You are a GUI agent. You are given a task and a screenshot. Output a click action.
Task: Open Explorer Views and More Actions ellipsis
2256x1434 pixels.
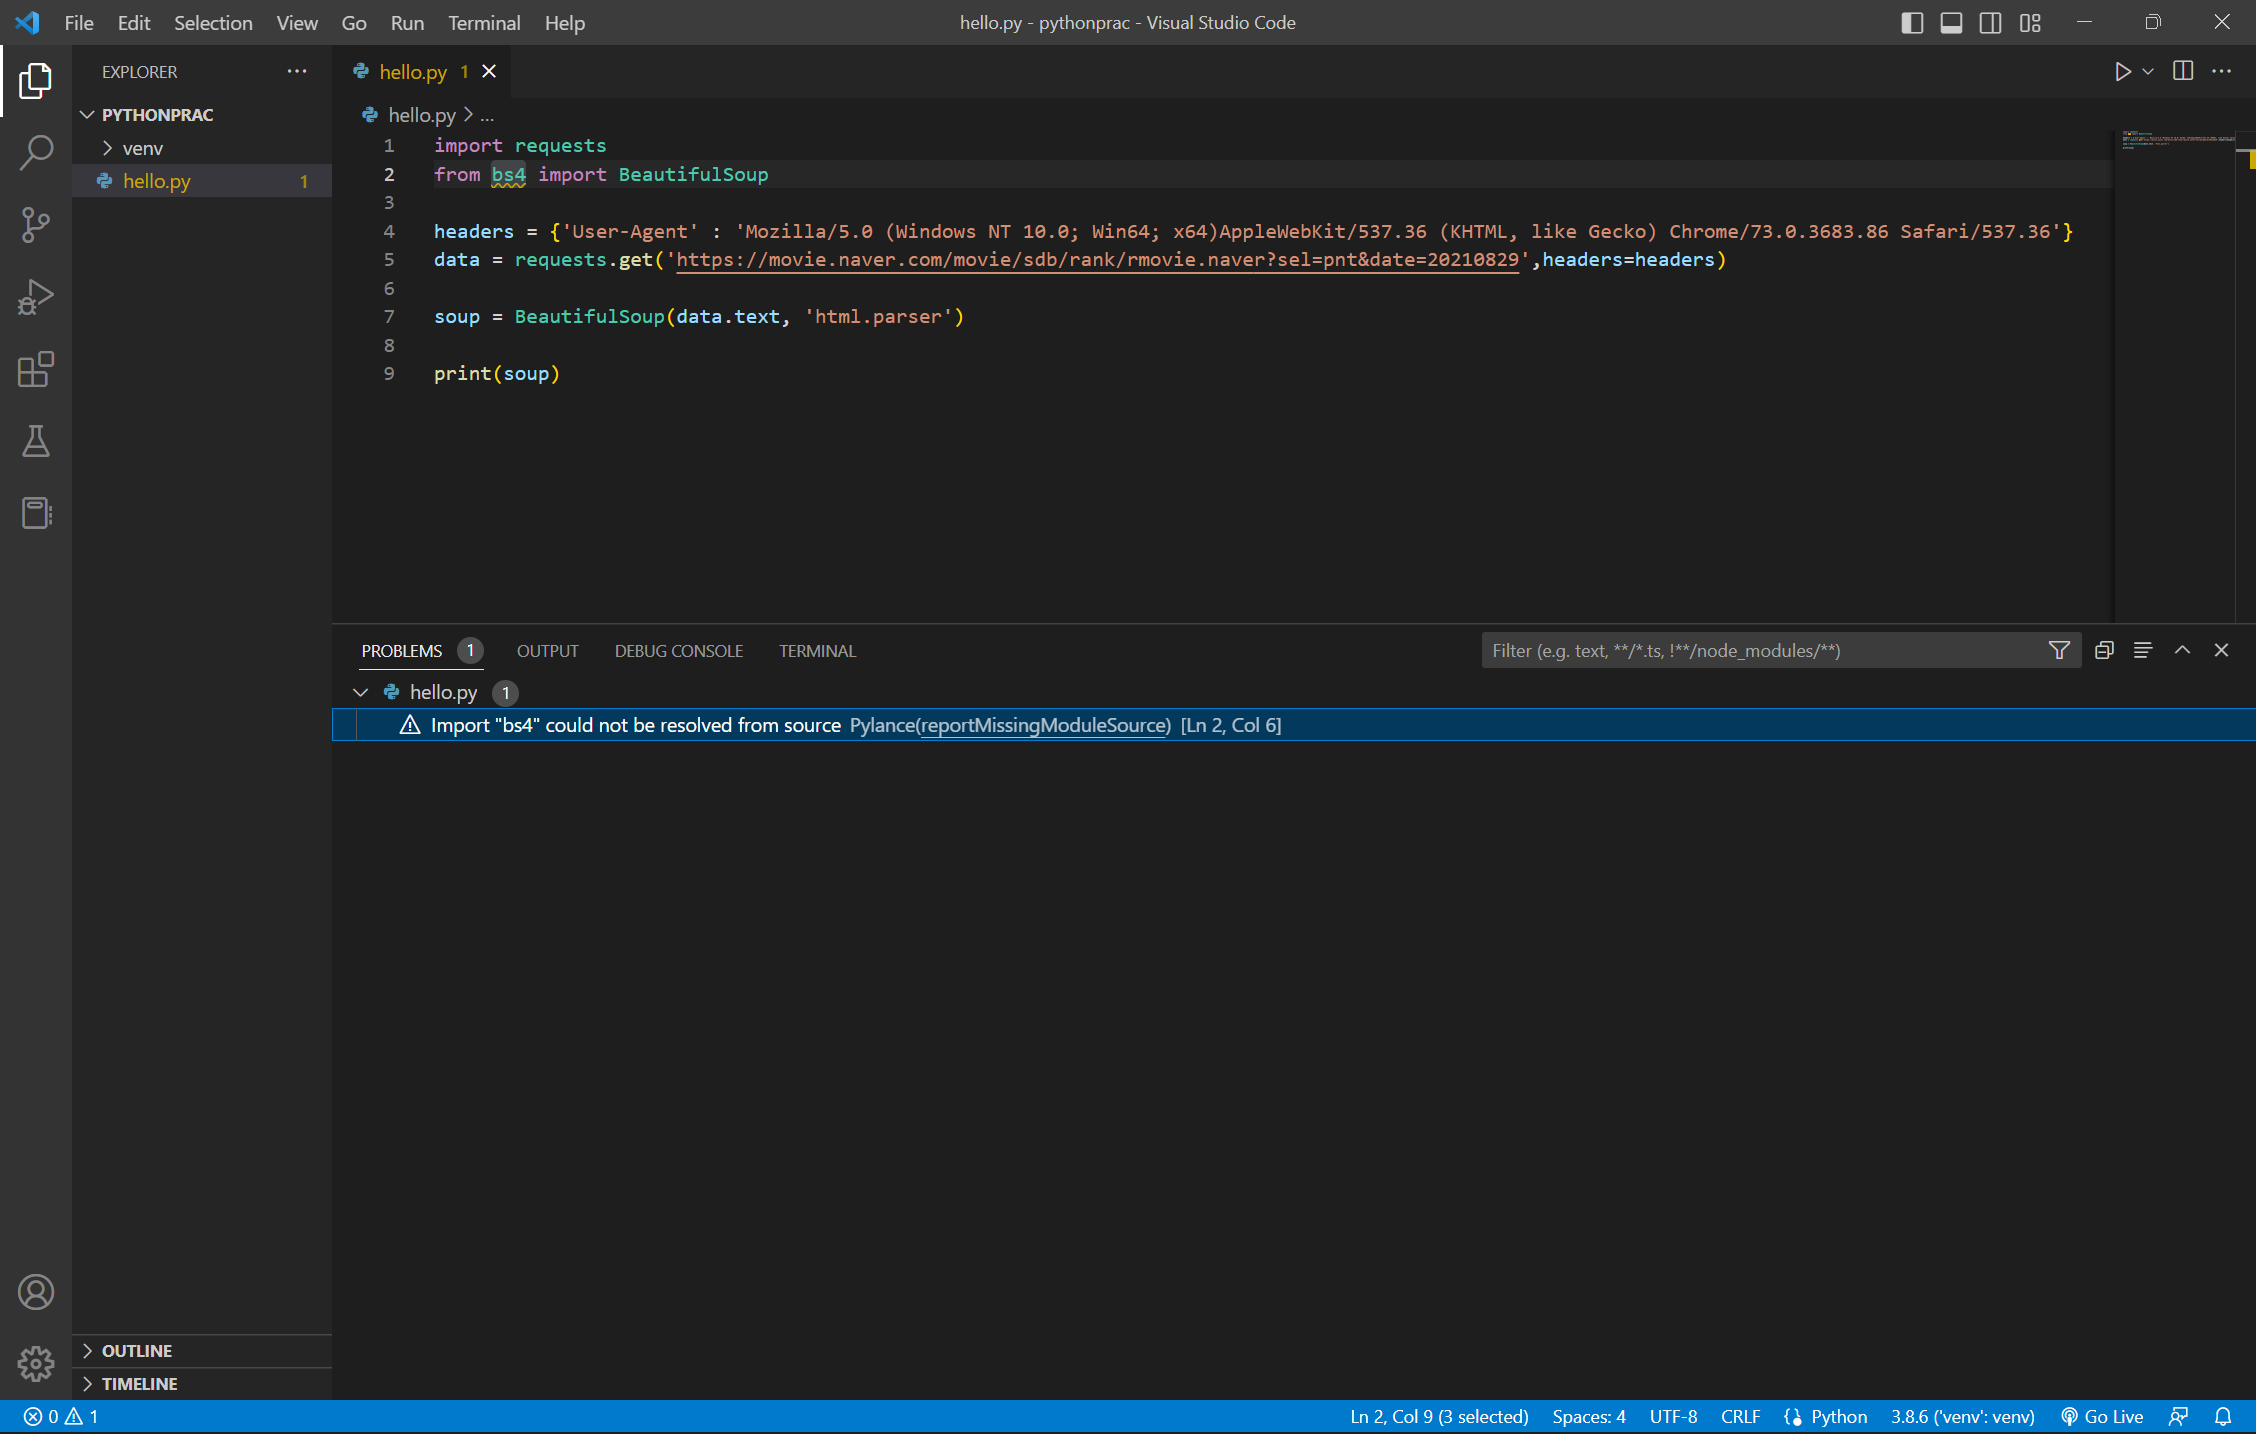[297, 71]
